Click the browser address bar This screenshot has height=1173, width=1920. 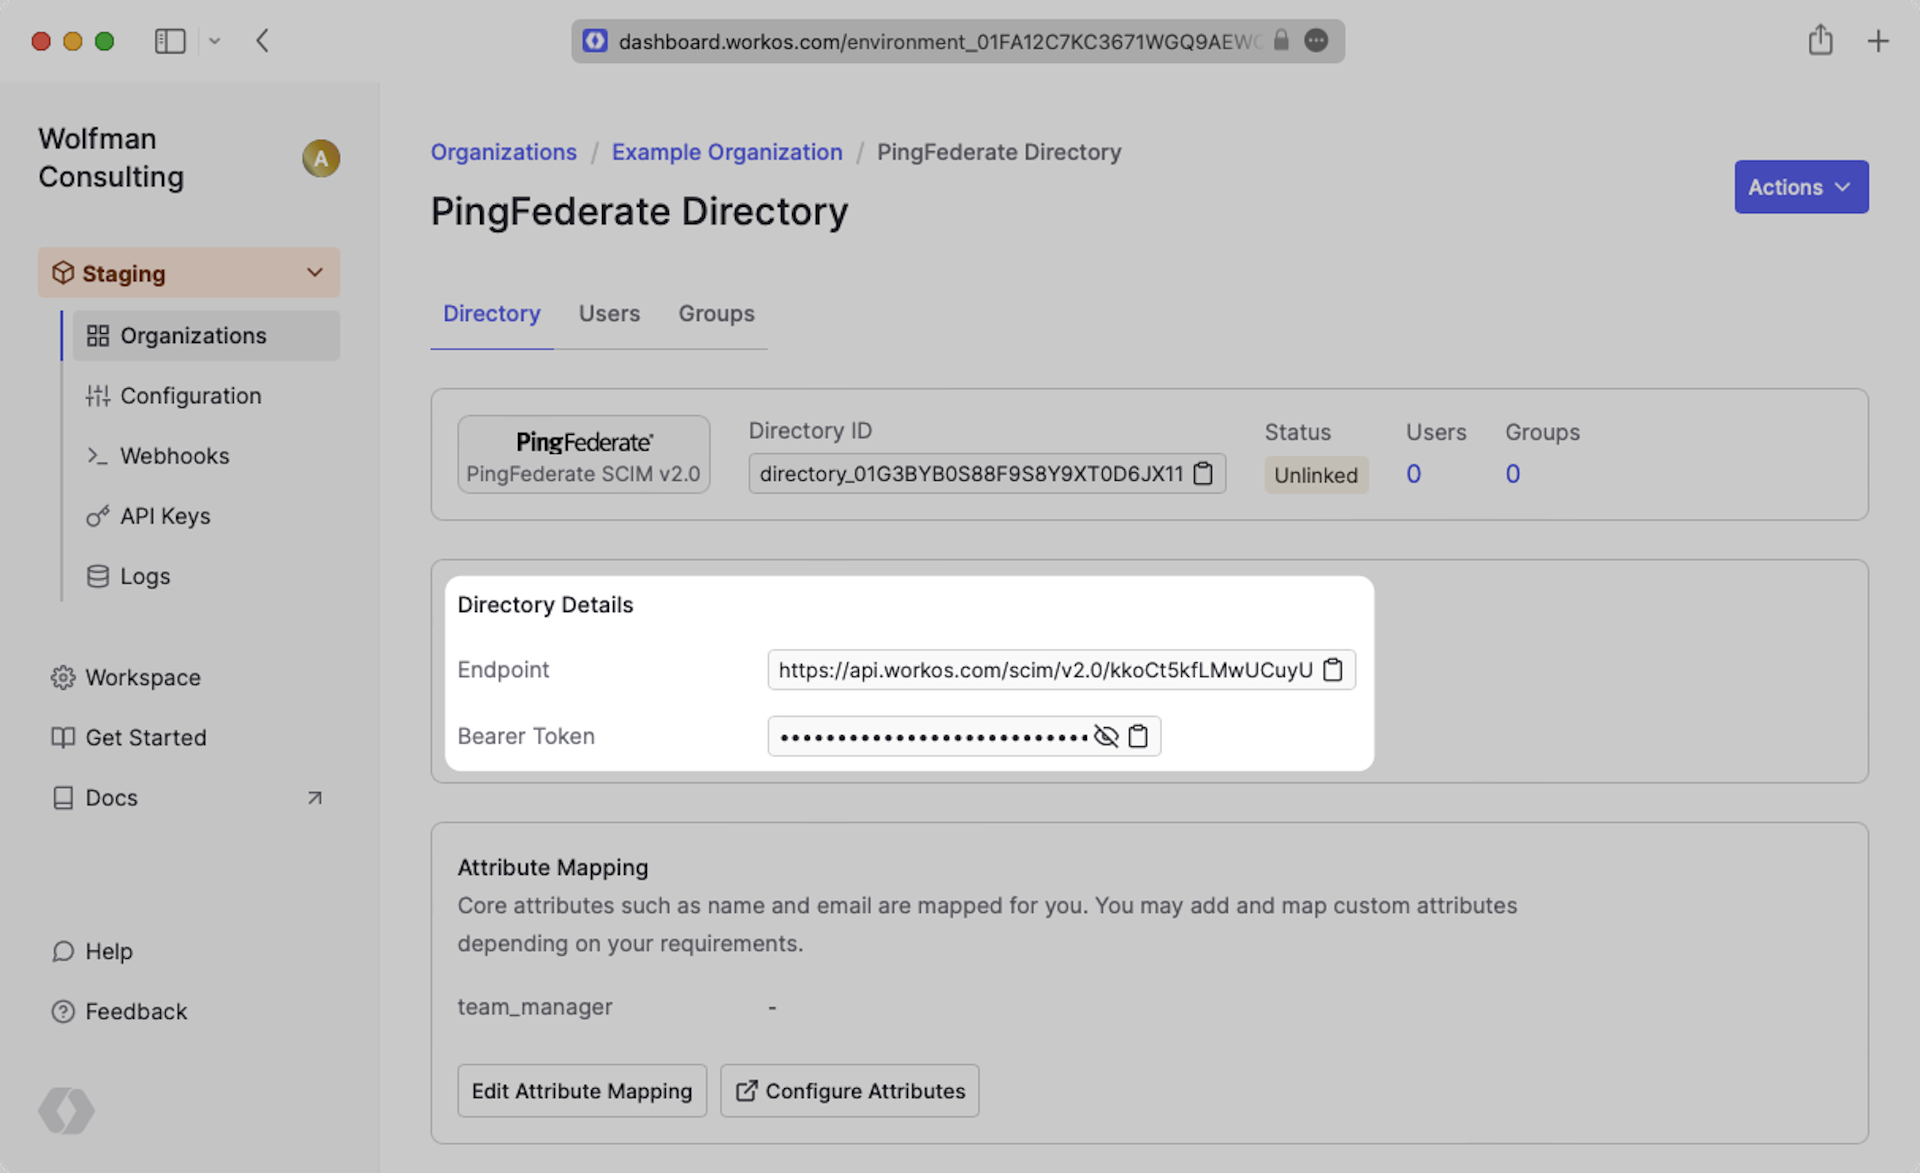[938, 41]
